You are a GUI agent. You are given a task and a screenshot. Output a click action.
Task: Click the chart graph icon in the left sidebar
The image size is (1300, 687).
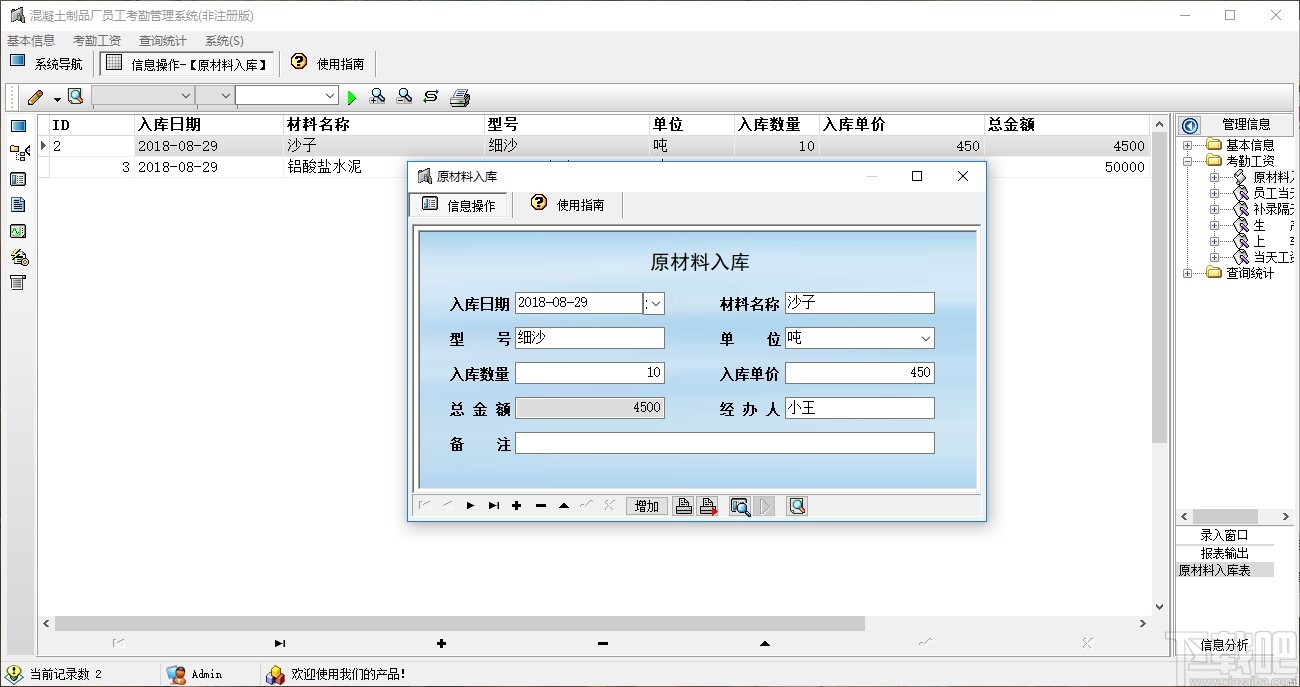(x=18, y=231)
